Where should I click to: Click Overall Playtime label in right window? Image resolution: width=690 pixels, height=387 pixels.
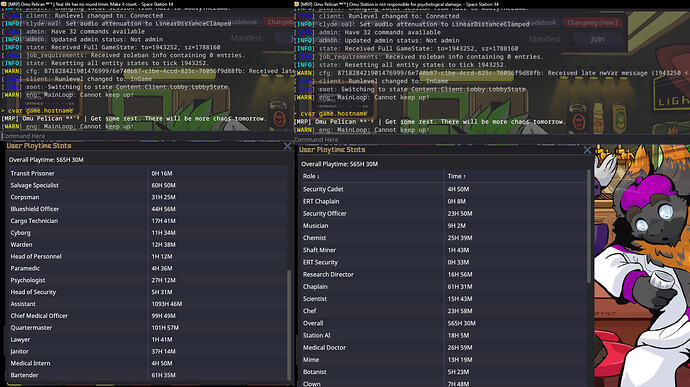pyautogui.click(x=339, y=164)
